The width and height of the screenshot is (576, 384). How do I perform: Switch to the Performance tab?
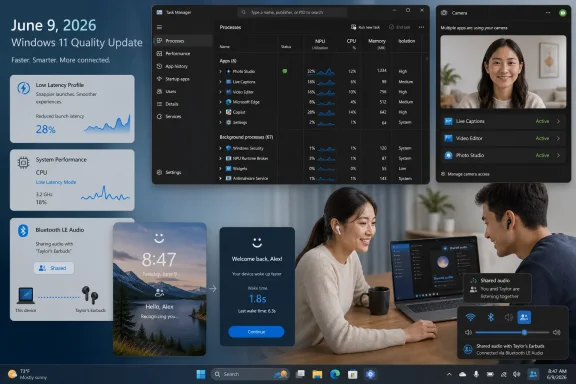183,54
